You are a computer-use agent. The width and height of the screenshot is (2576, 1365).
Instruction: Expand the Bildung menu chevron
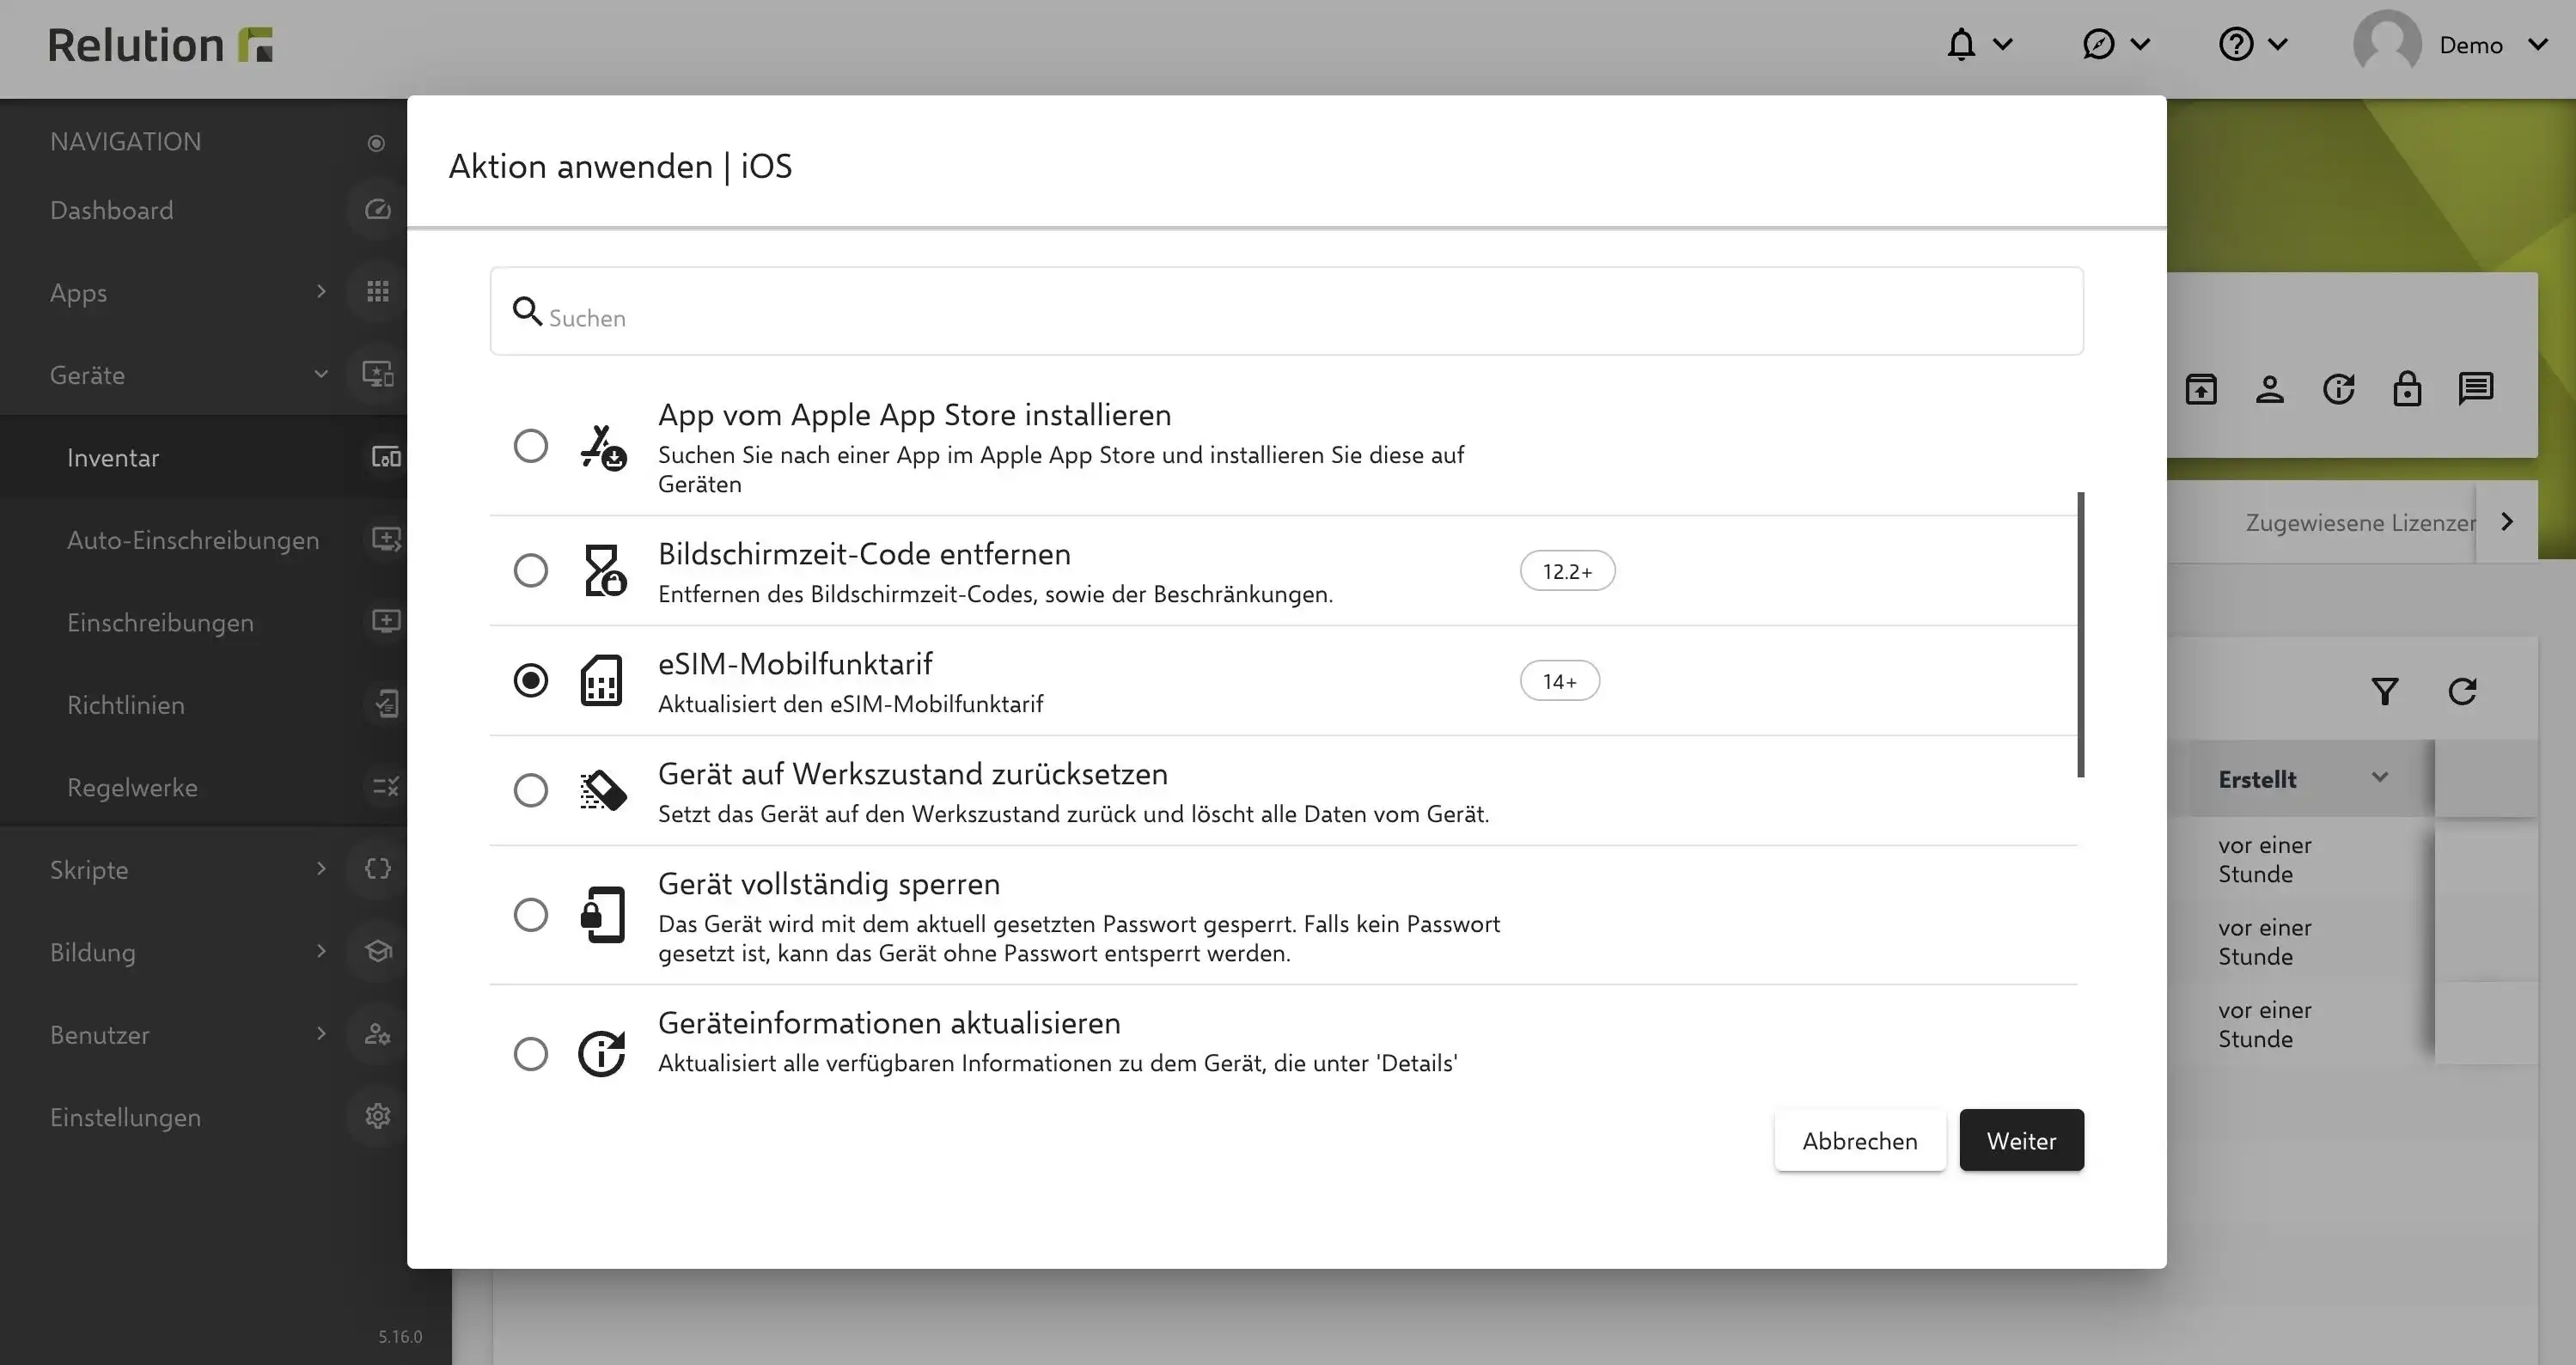pyautogui.click(x=321, y=951)
